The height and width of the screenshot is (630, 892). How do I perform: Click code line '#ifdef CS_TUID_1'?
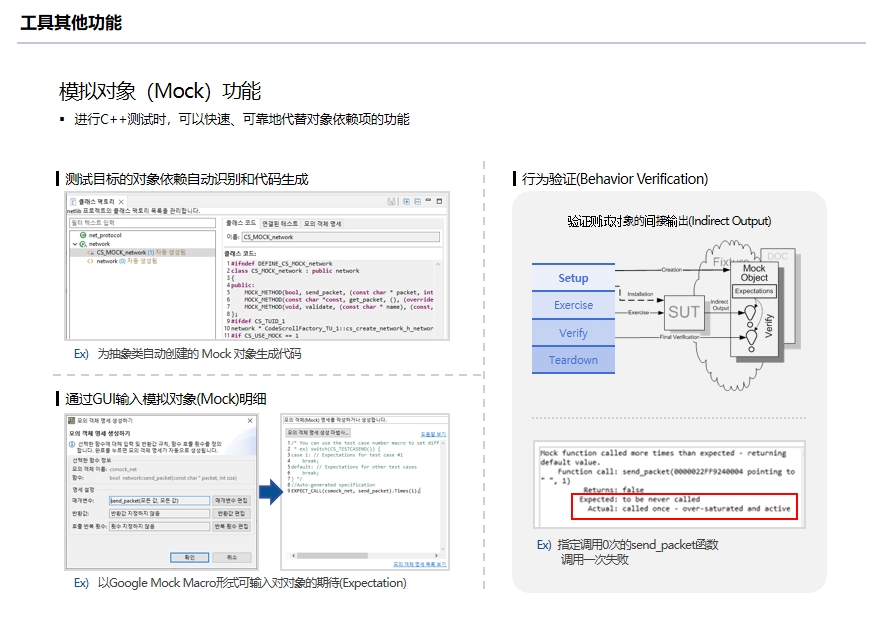258,321
